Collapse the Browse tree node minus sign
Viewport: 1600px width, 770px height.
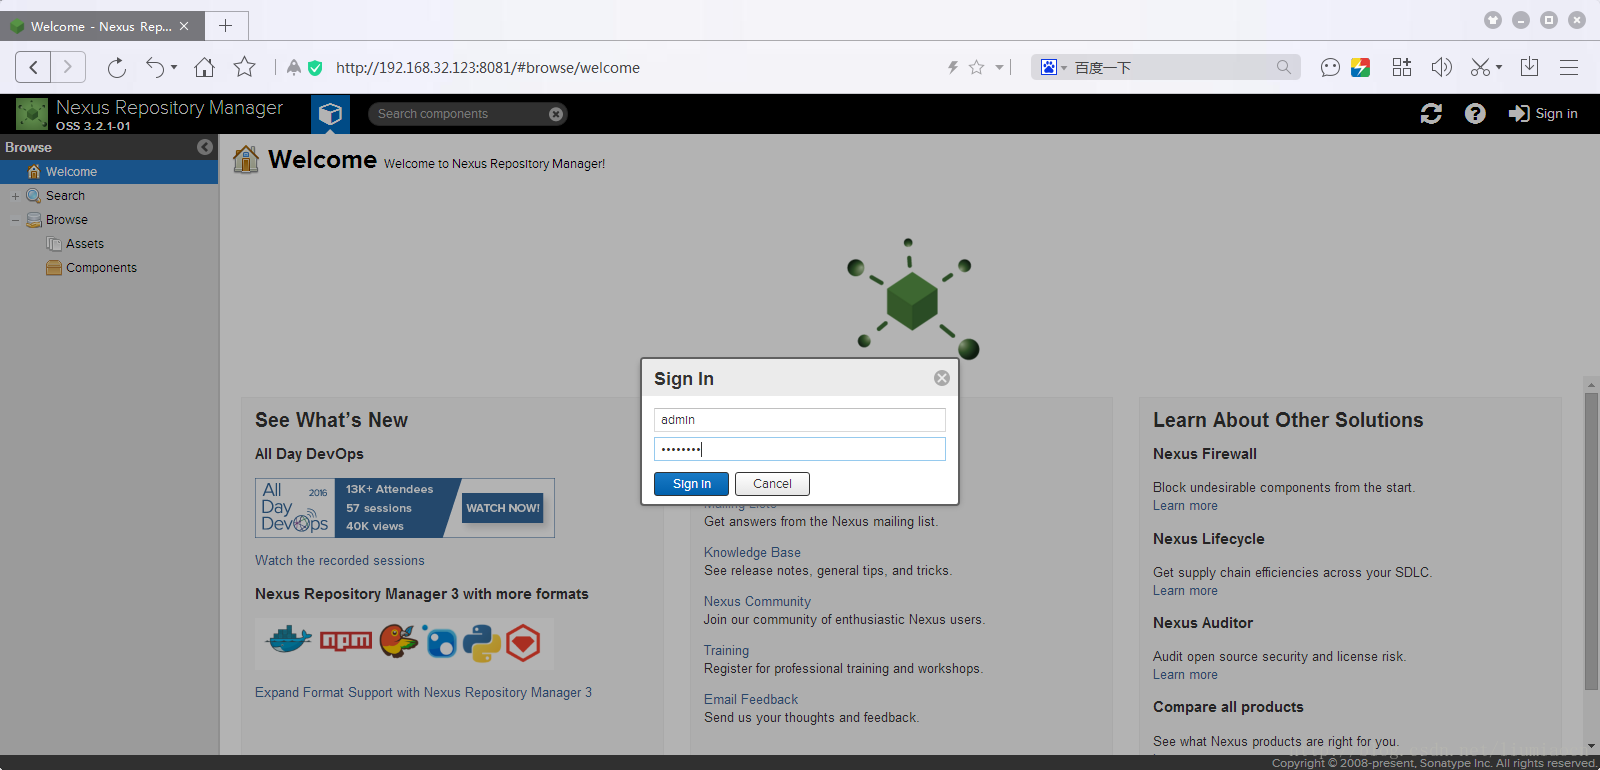click(x=15, y=220)
